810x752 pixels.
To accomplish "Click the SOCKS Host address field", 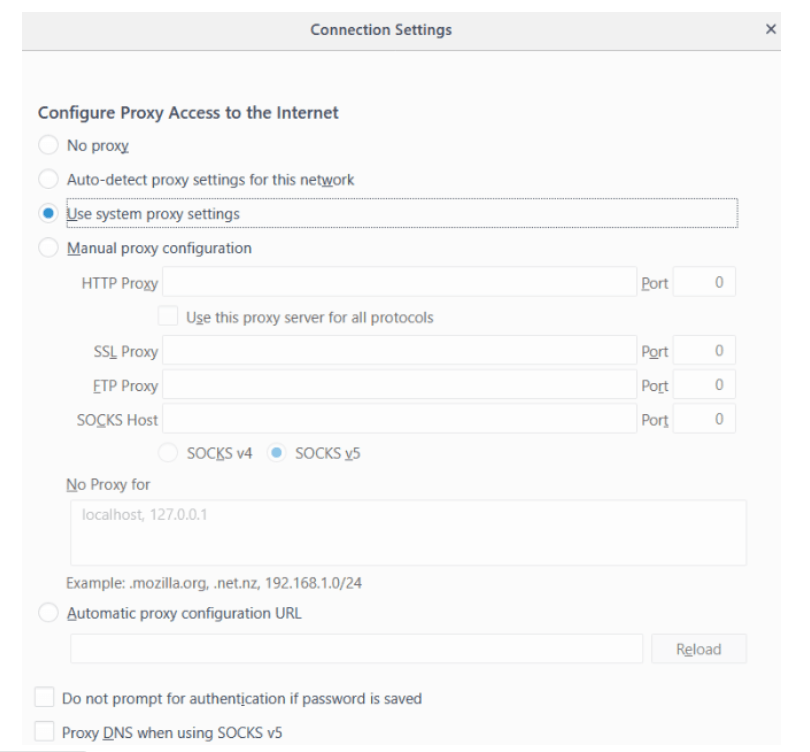I will point(399,419).
